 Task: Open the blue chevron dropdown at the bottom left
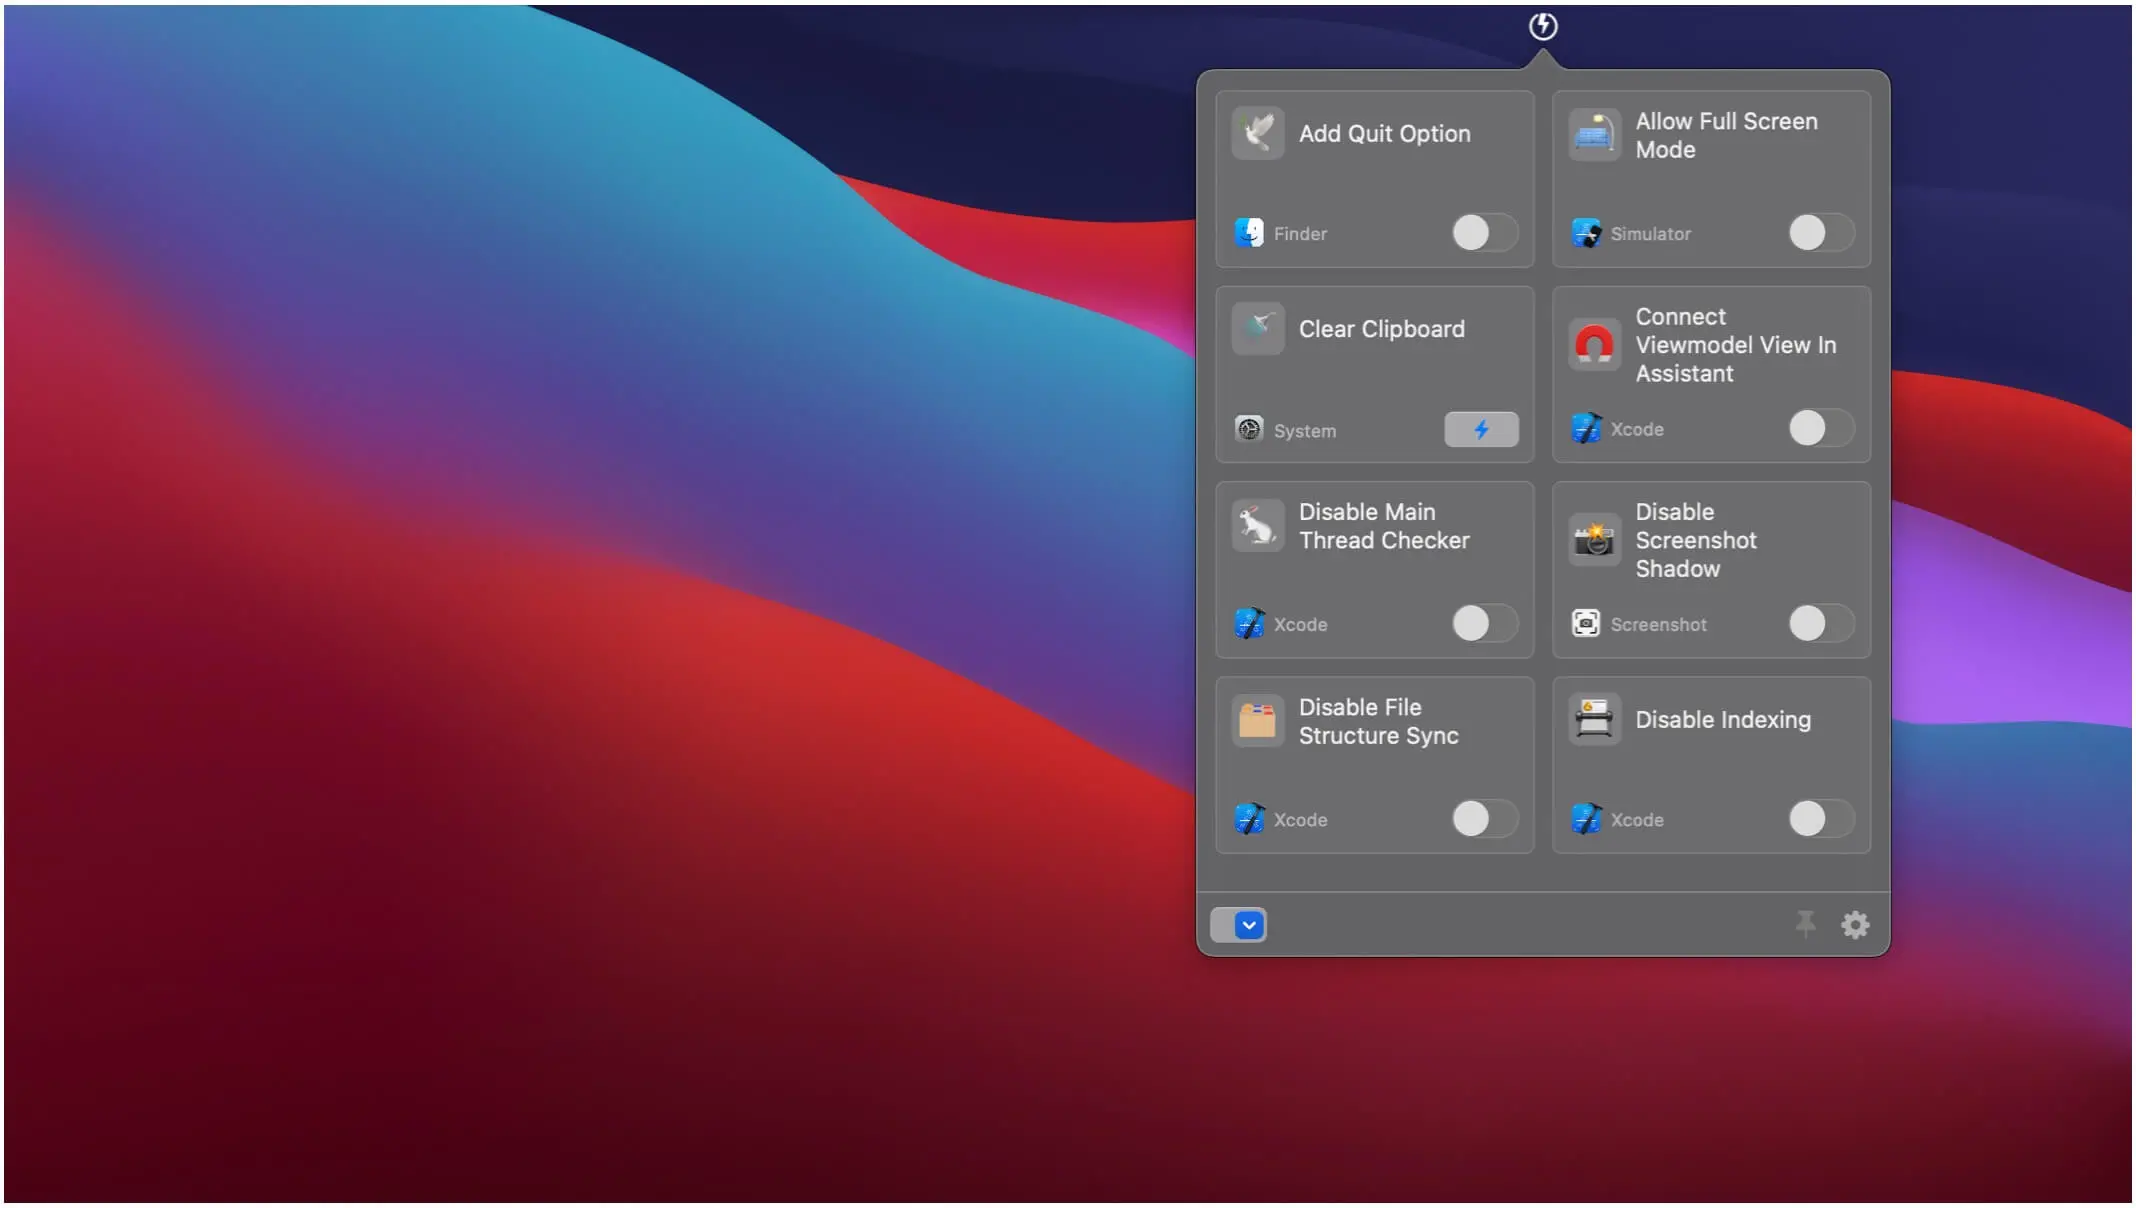[x=1248, y=925]
